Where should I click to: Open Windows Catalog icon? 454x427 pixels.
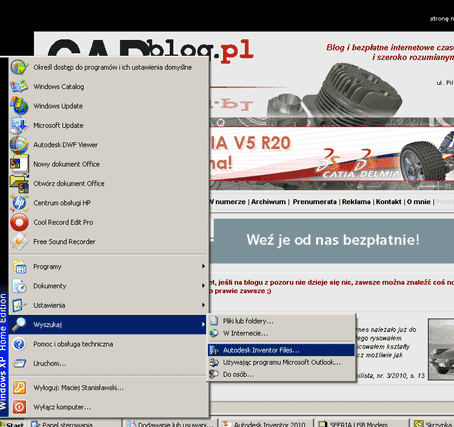coord(19,87)
